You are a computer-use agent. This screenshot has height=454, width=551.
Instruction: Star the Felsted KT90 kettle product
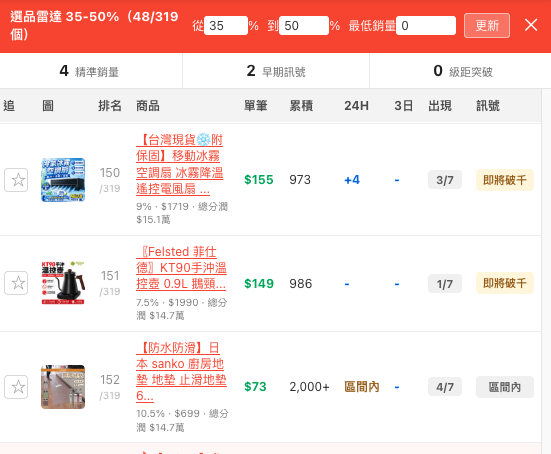point(16,283)
